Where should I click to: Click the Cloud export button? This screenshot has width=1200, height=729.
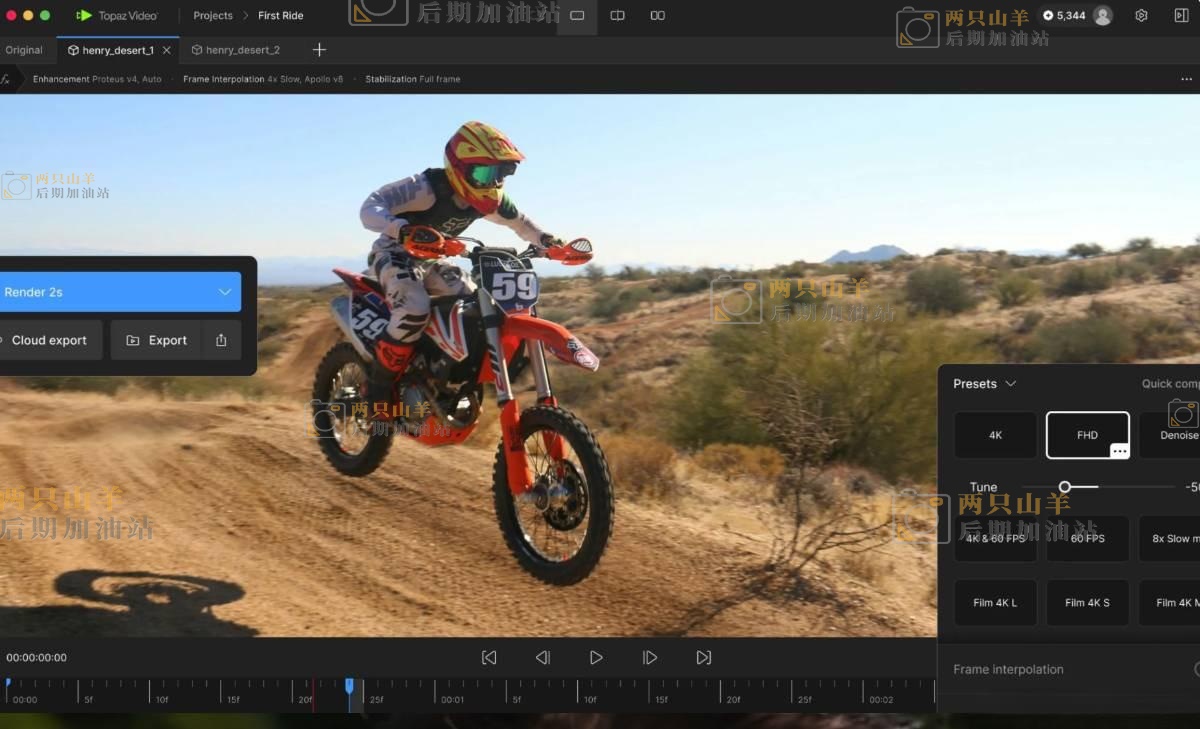pyautogui.click(x=49, y=340)
